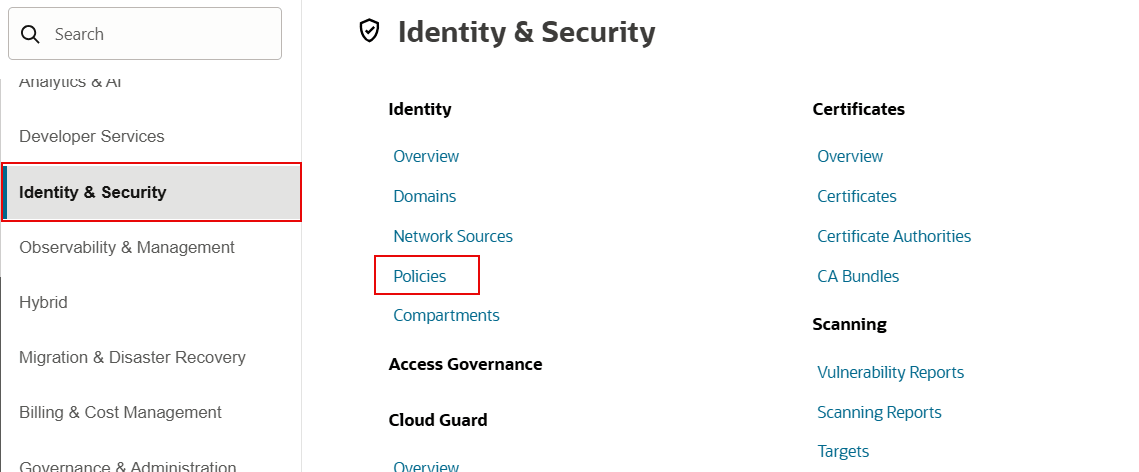Open Certificate Authorities page
Image resolution: width=1139 pixels, height=472 pixels.
pos(893,236)
